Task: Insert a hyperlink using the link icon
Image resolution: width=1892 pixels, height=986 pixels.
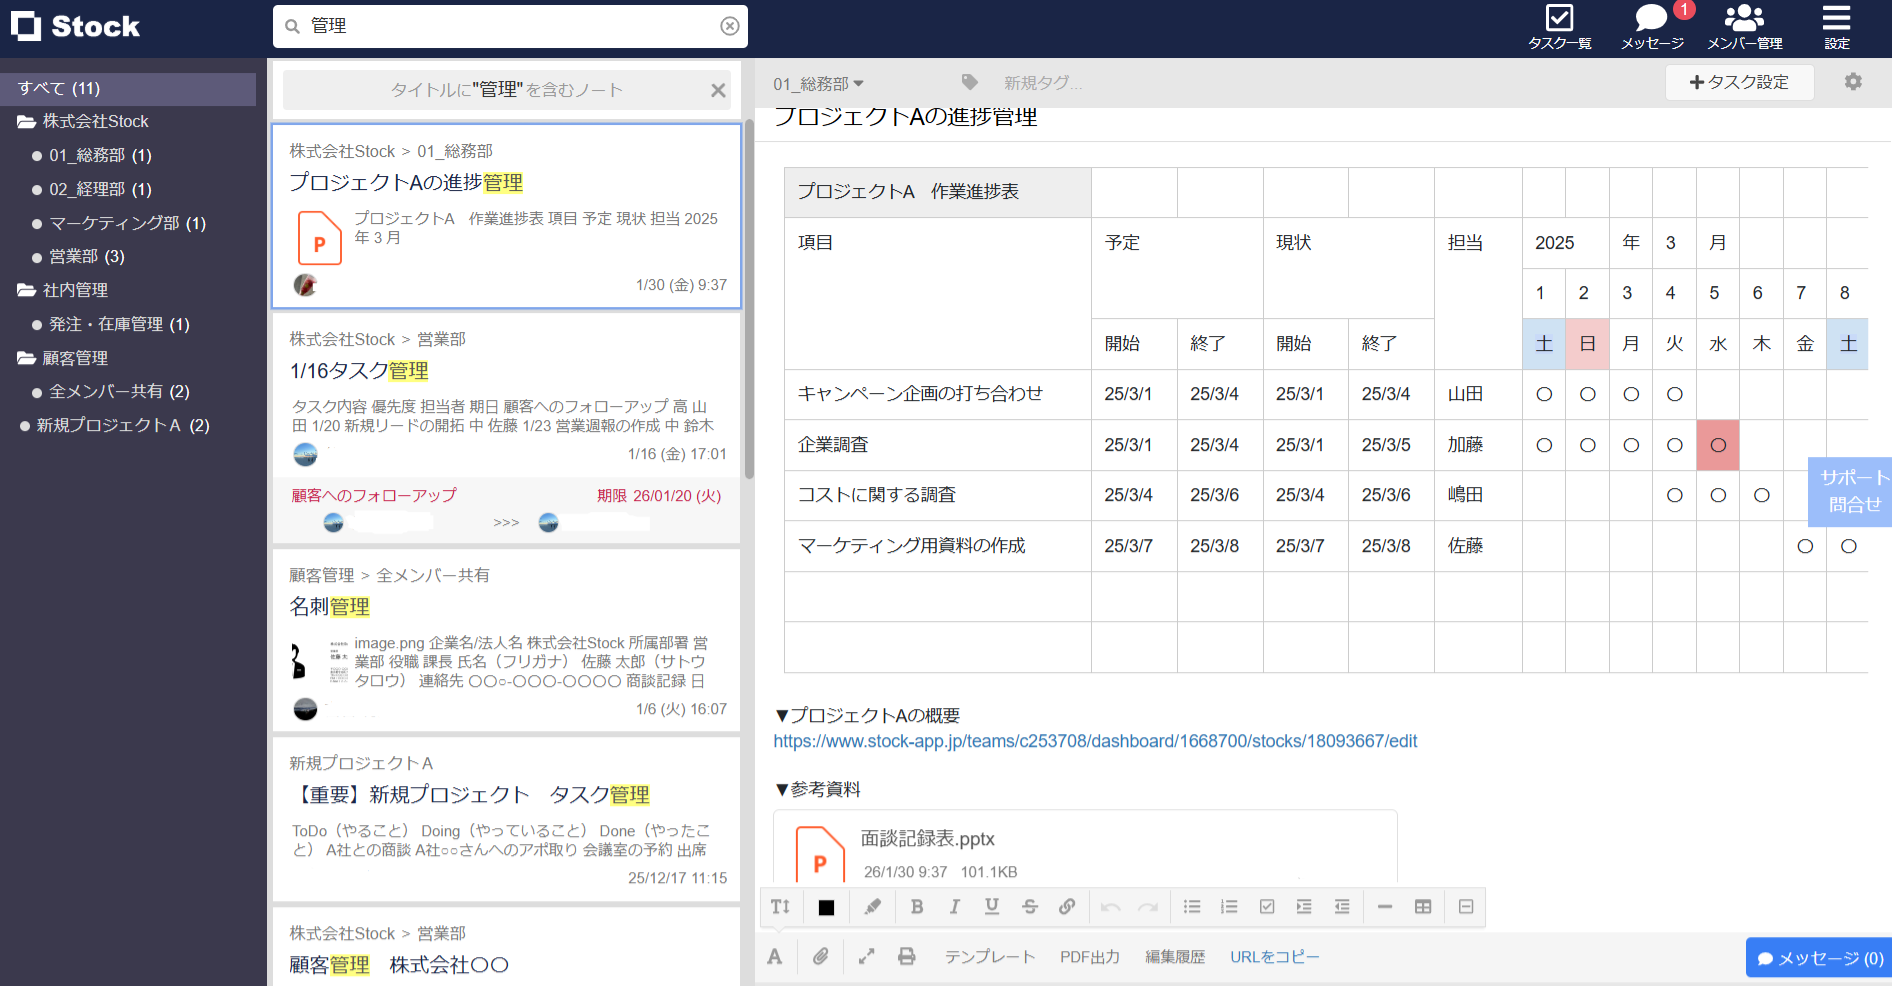Action: coord(1067,907)
